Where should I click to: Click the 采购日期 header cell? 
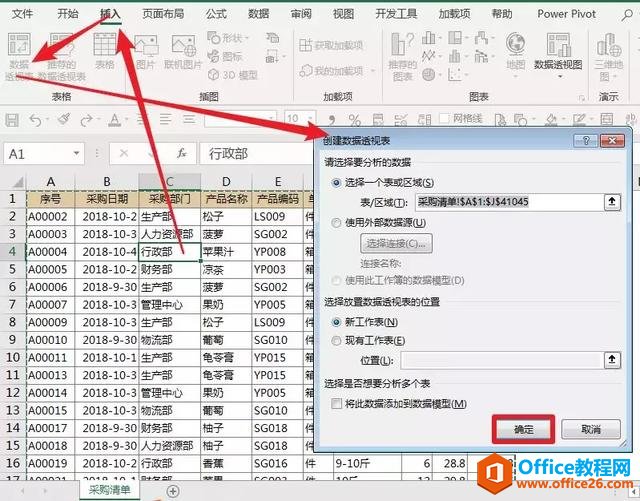click(x=107, y=199)
